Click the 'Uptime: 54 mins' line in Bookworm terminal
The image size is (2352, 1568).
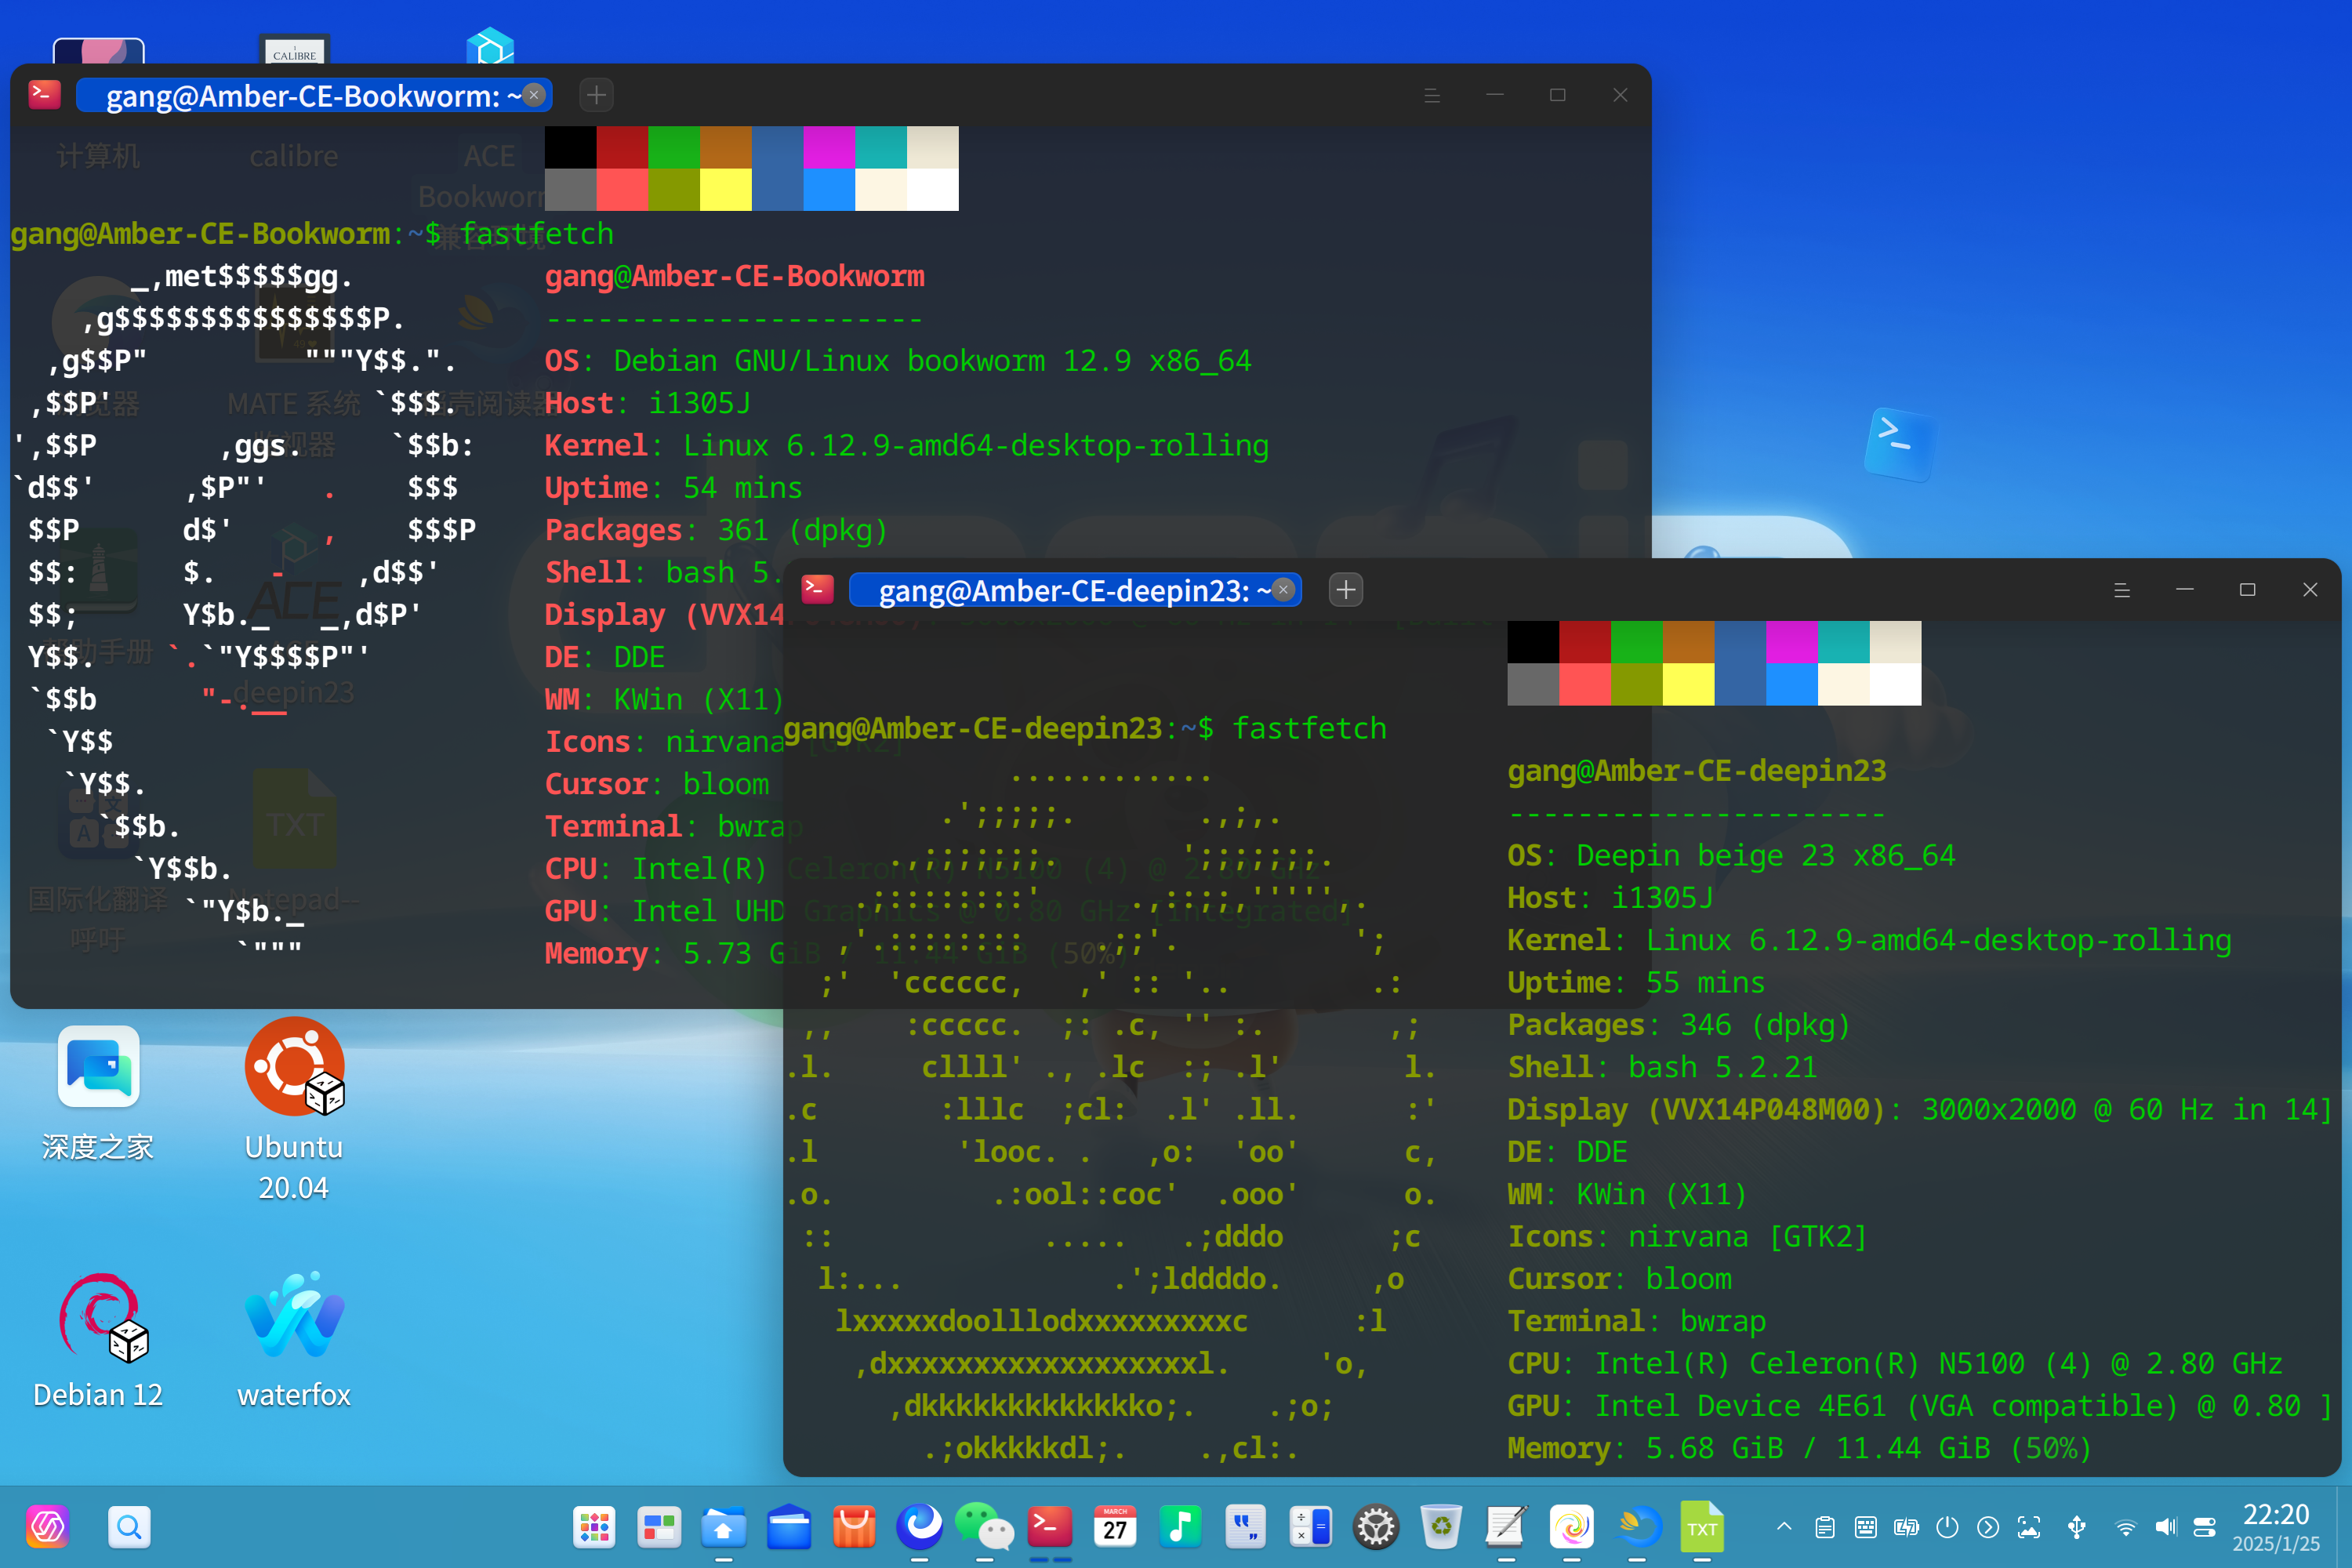pyautogui.click(x=673, y=487)
